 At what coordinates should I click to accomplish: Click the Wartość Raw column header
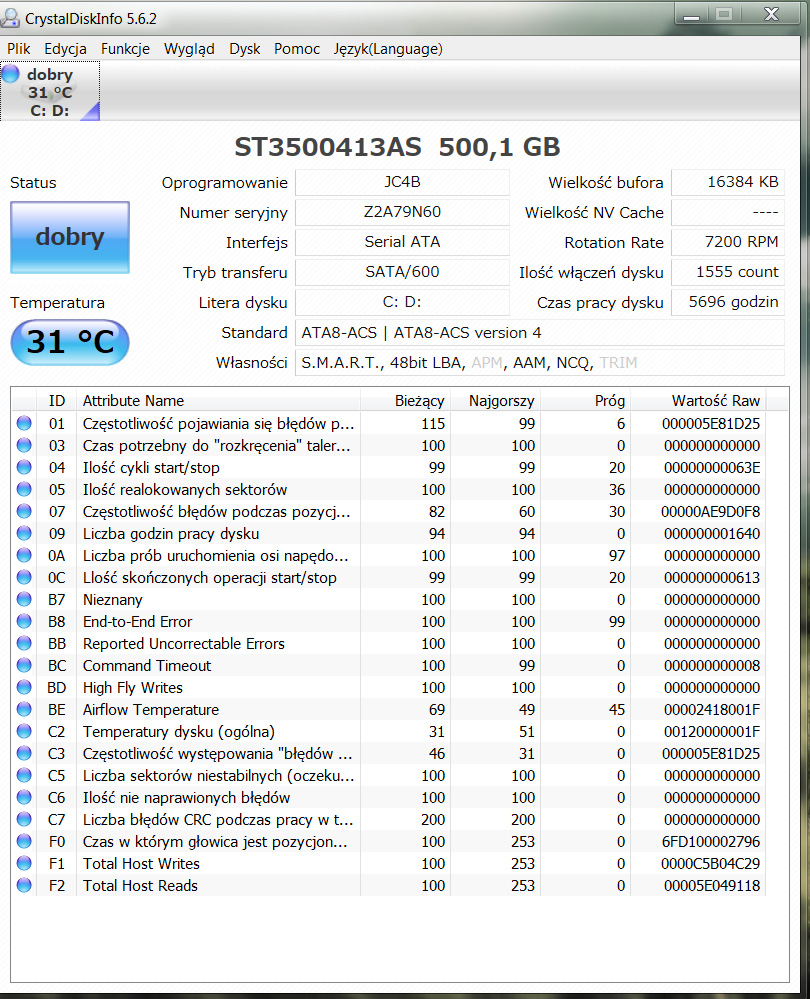(x=698, y=401)
